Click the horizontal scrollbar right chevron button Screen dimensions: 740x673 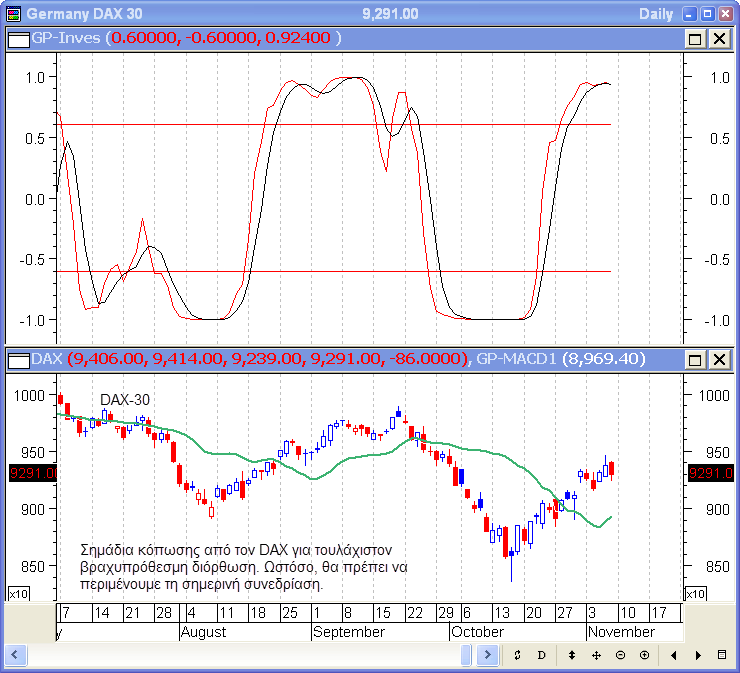pos(487,655)
